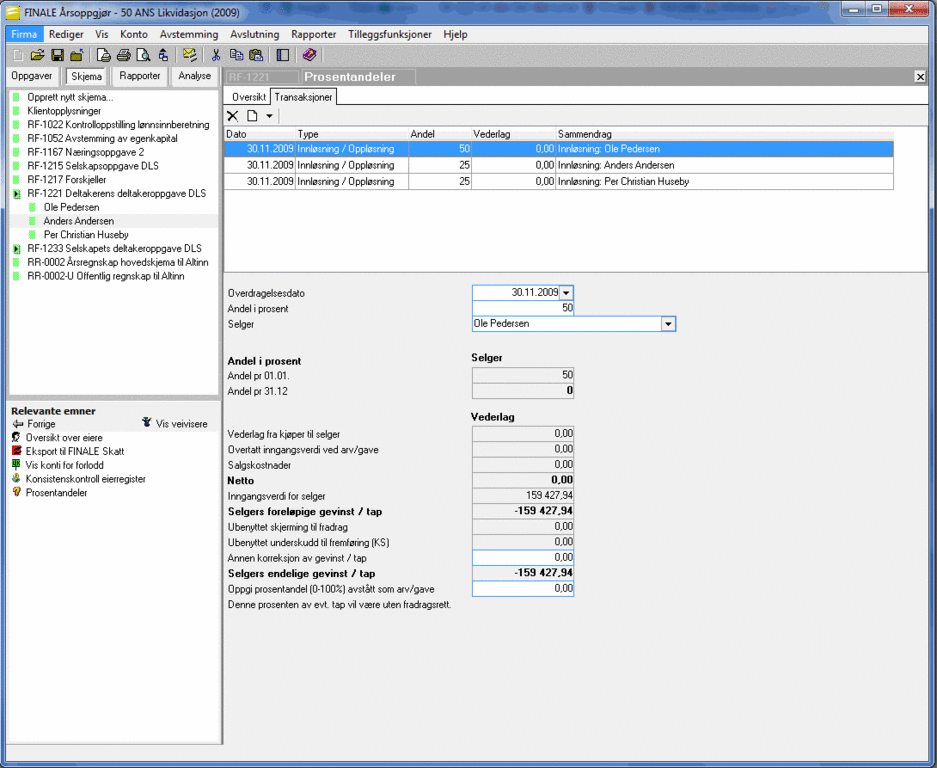
Task: Delete transaction with the X icon
Action: (233, 116)
